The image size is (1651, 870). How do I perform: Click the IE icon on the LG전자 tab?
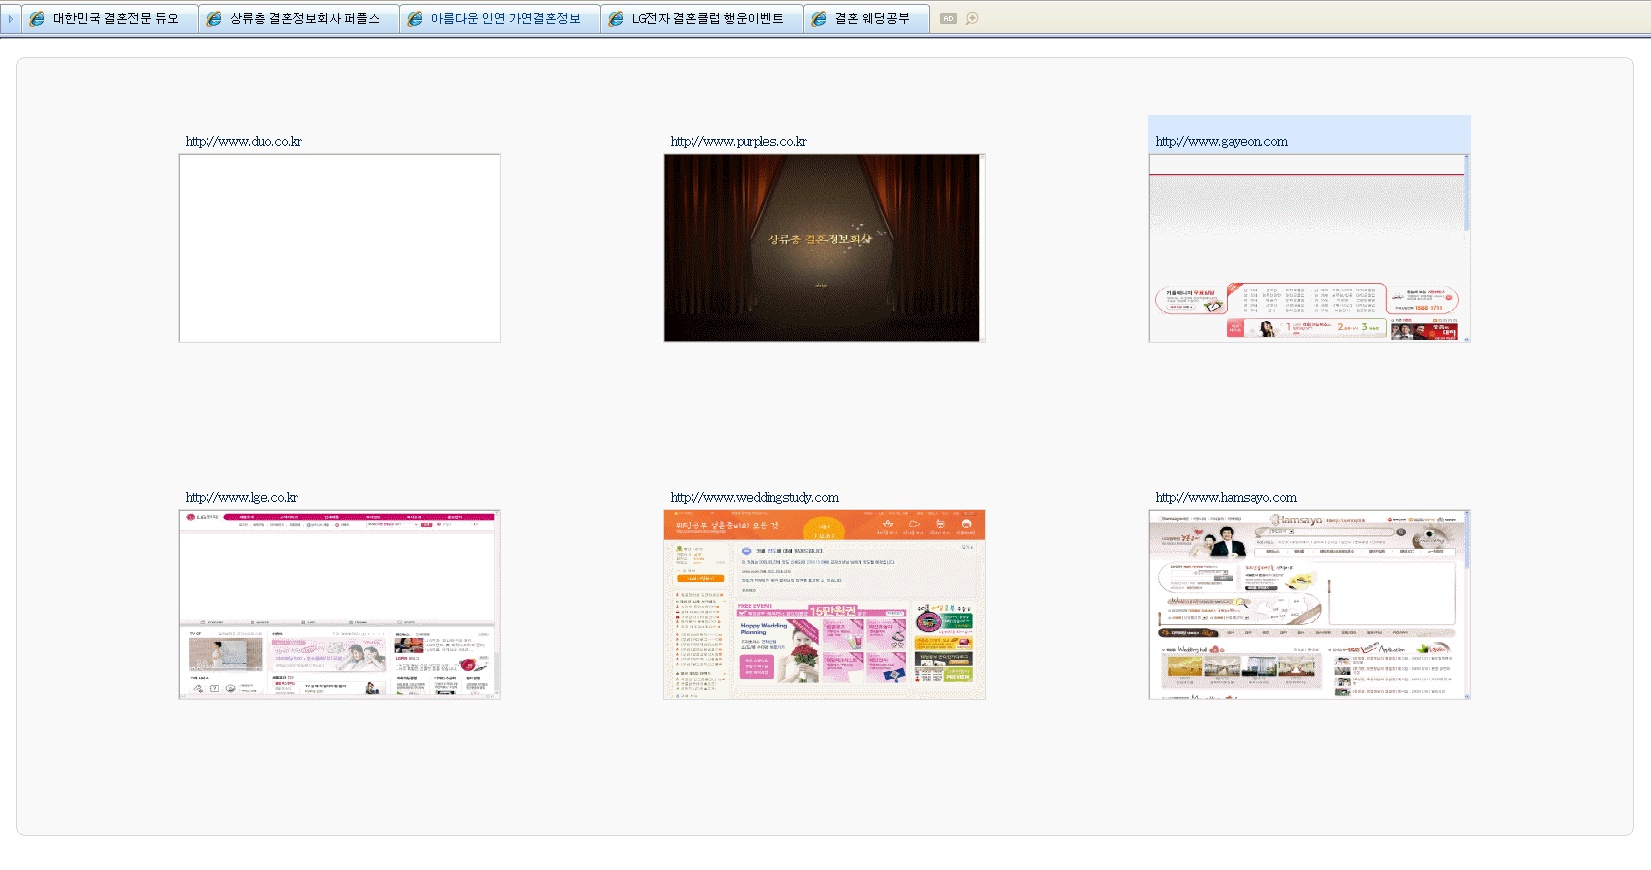tap(616, 19)
